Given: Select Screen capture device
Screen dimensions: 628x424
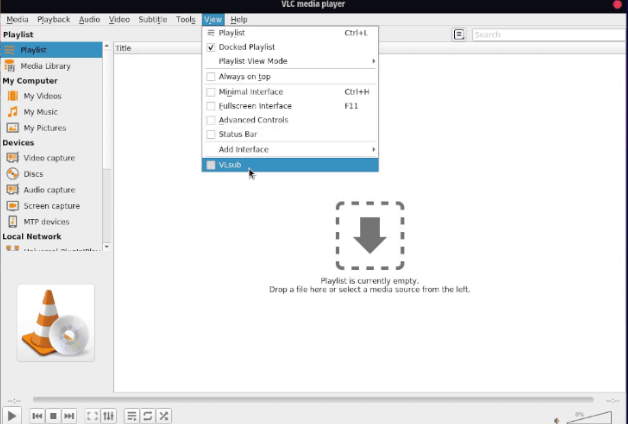Looking at the screenshot, I should pyautogui.click(x=51, y=206).
